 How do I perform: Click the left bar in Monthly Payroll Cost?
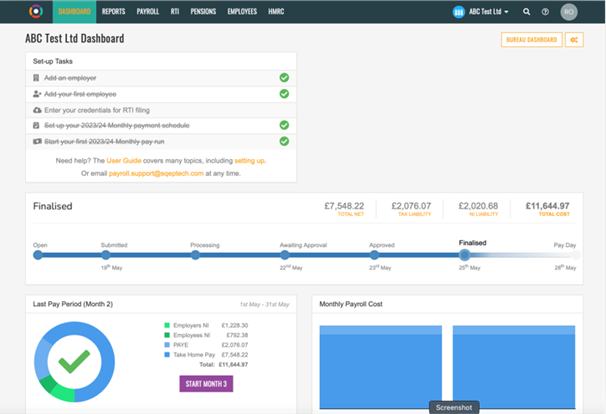pos(381,367)
